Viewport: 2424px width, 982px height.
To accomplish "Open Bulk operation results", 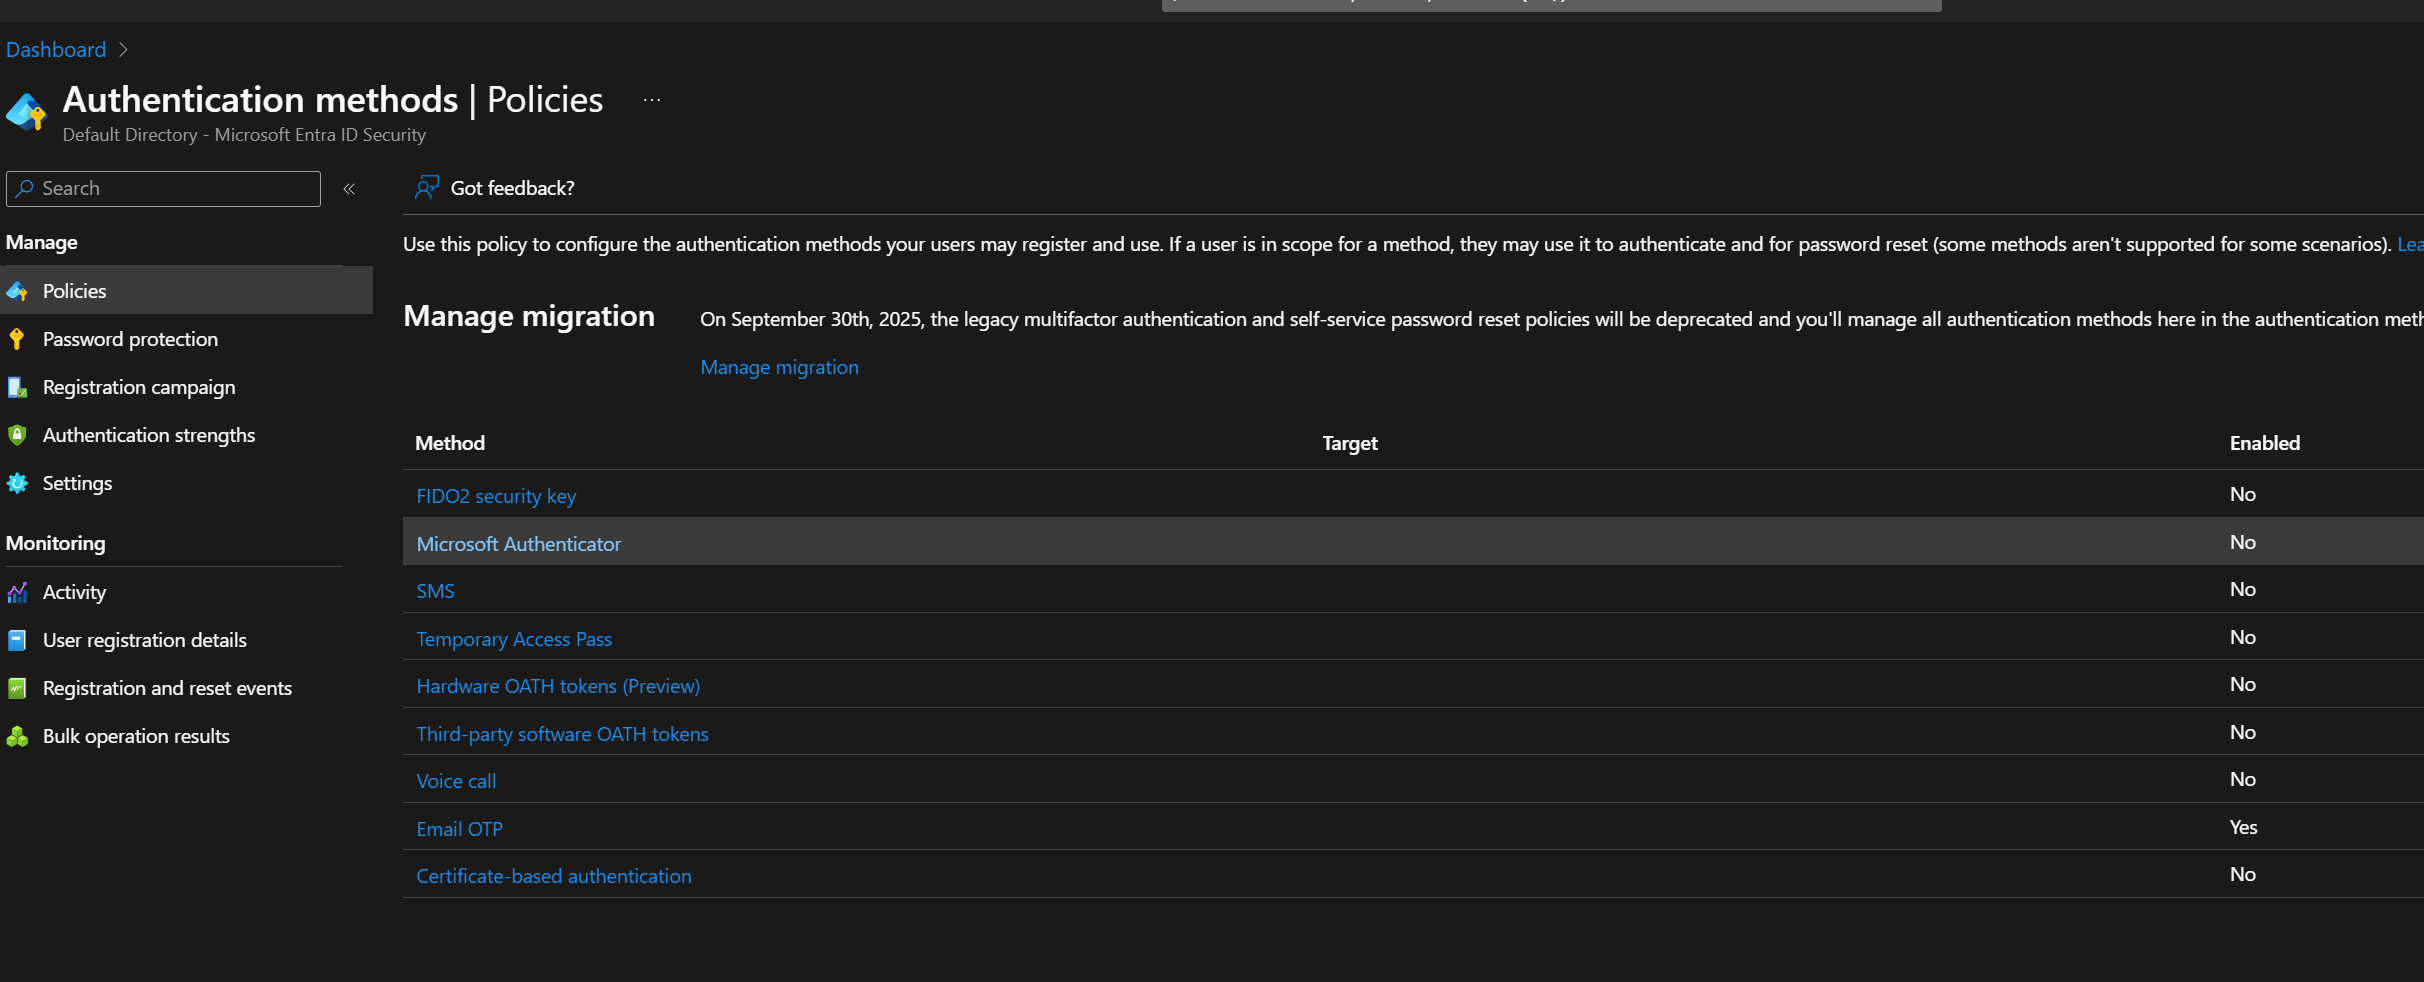I will tap(136, 736).
